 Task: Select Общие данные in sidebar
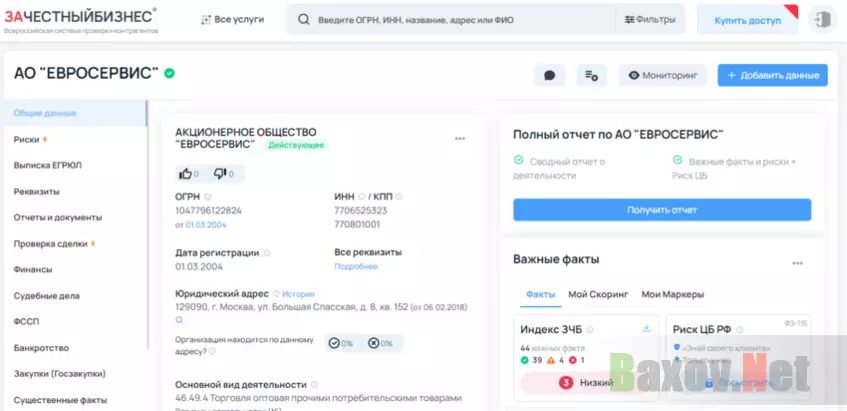tap(76, 113)
